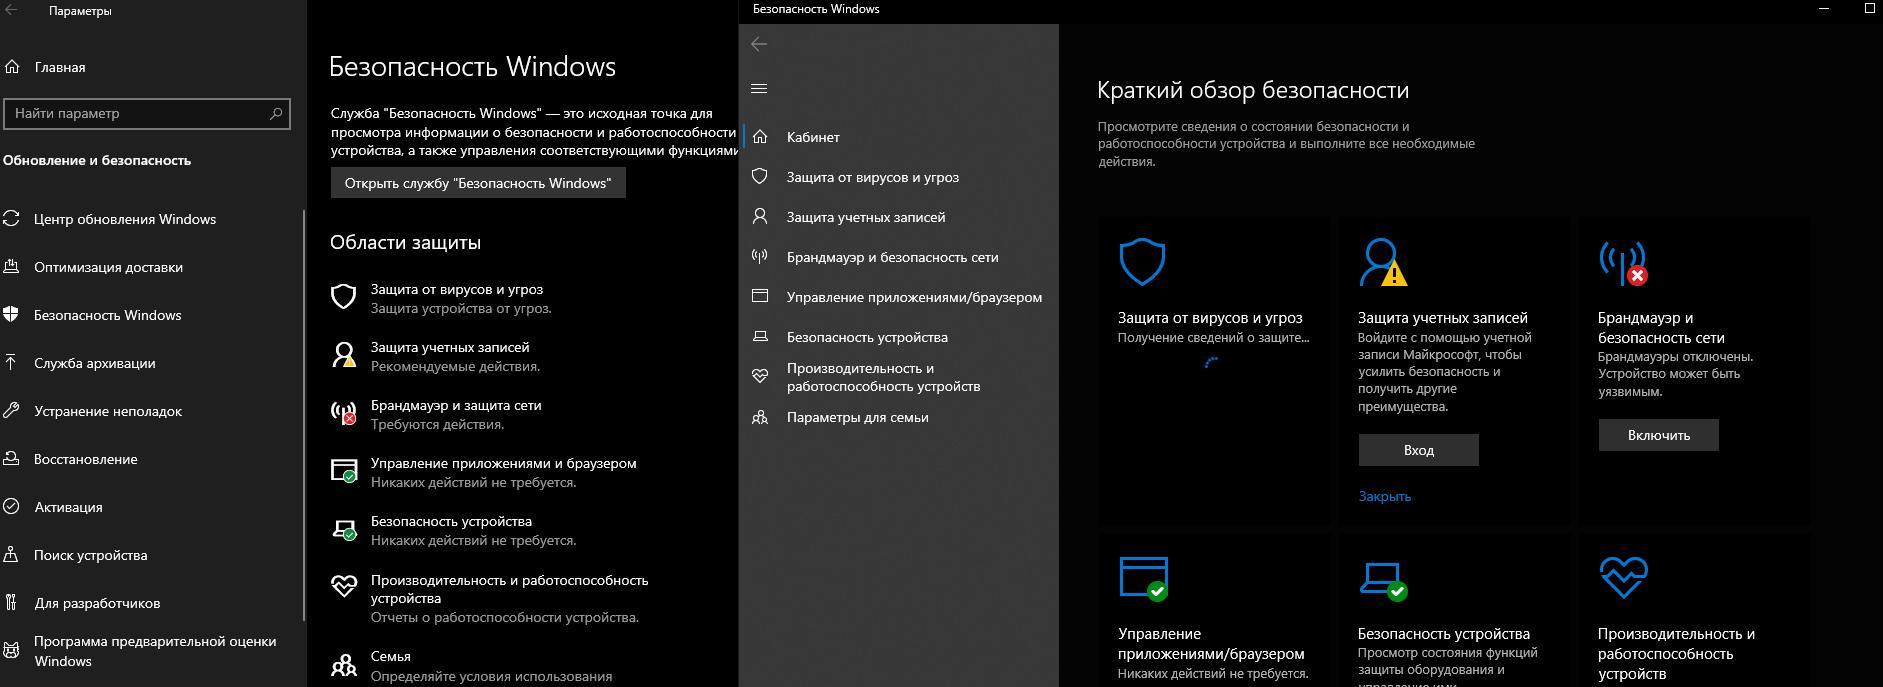This screenshot has height=687, width=1883.
Task: Click the wrench icon for 'Устранение неполадок'
Action: pos(12,411)
